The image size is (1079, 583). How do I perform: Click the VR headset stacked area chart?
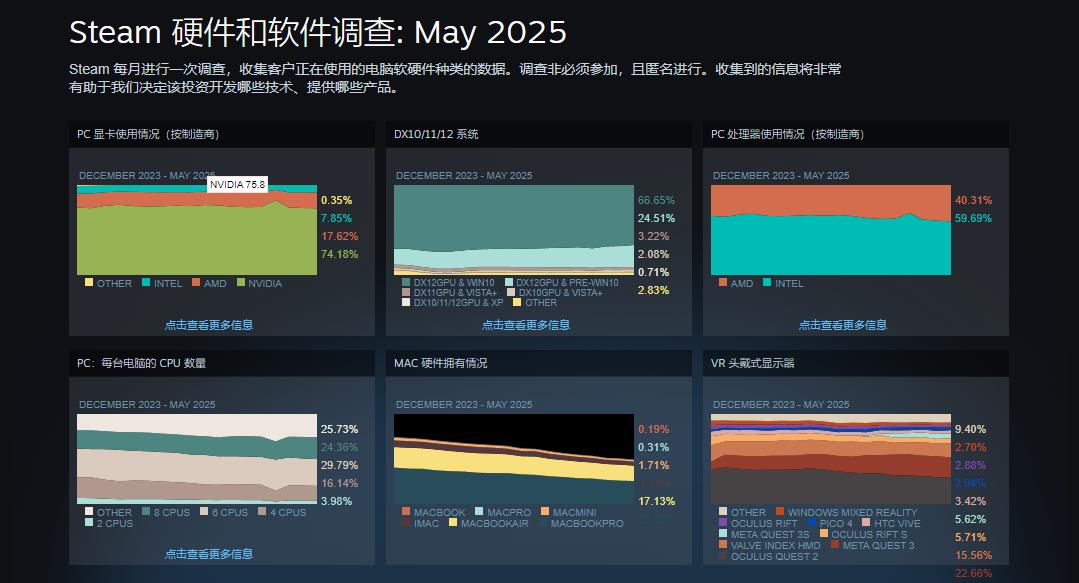(830, 460)
